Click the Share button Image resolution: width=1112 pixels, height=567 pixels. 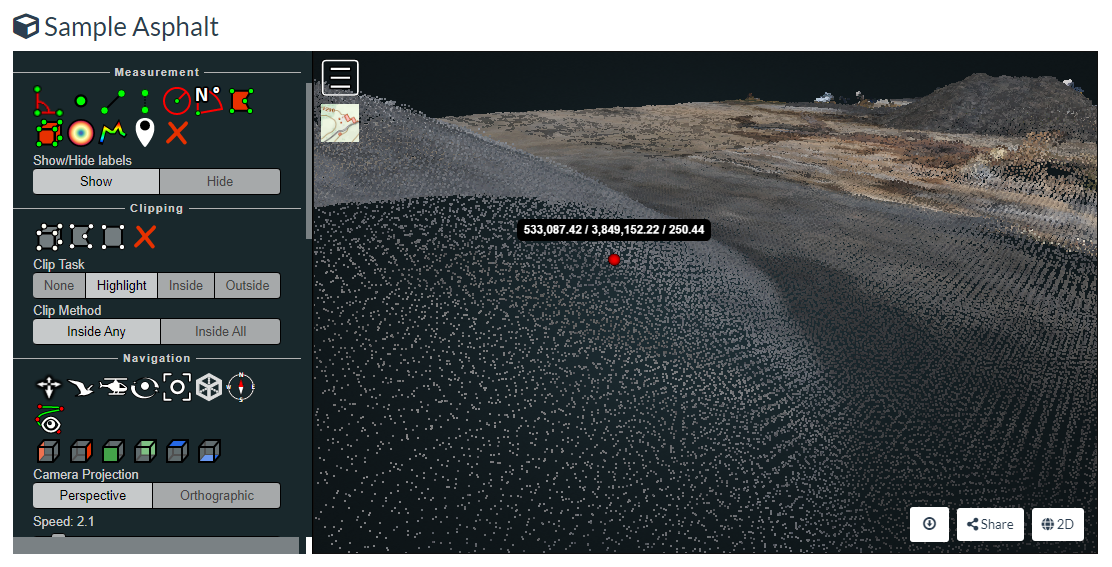pyautogui.click(x=990, y=524)
